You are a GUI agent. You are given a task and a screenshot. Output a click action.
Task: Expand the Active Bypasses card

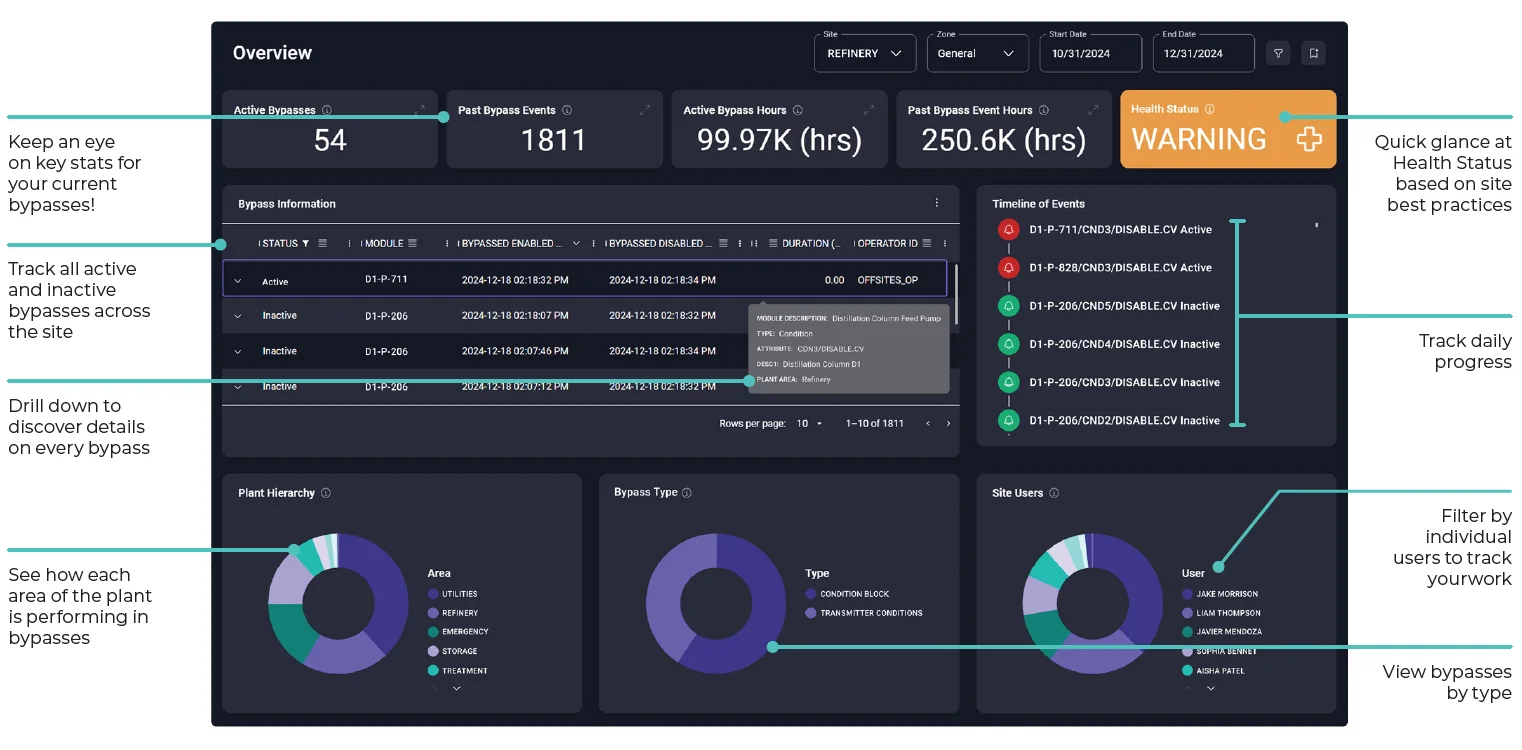click(x=420, y=110)
